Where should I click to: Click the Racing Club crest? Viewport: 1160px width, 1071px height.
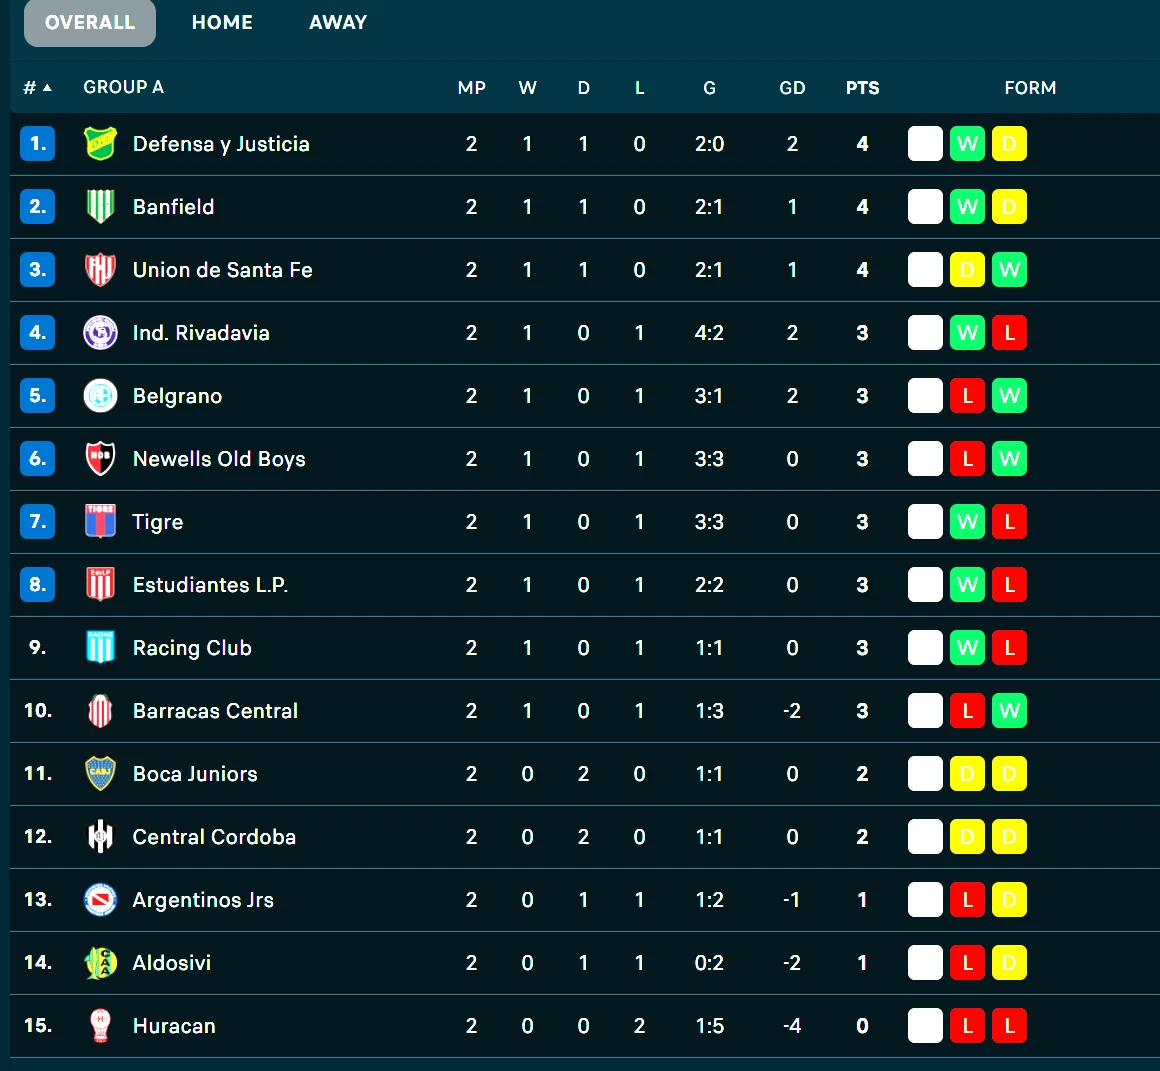click(x=100, y=648)
